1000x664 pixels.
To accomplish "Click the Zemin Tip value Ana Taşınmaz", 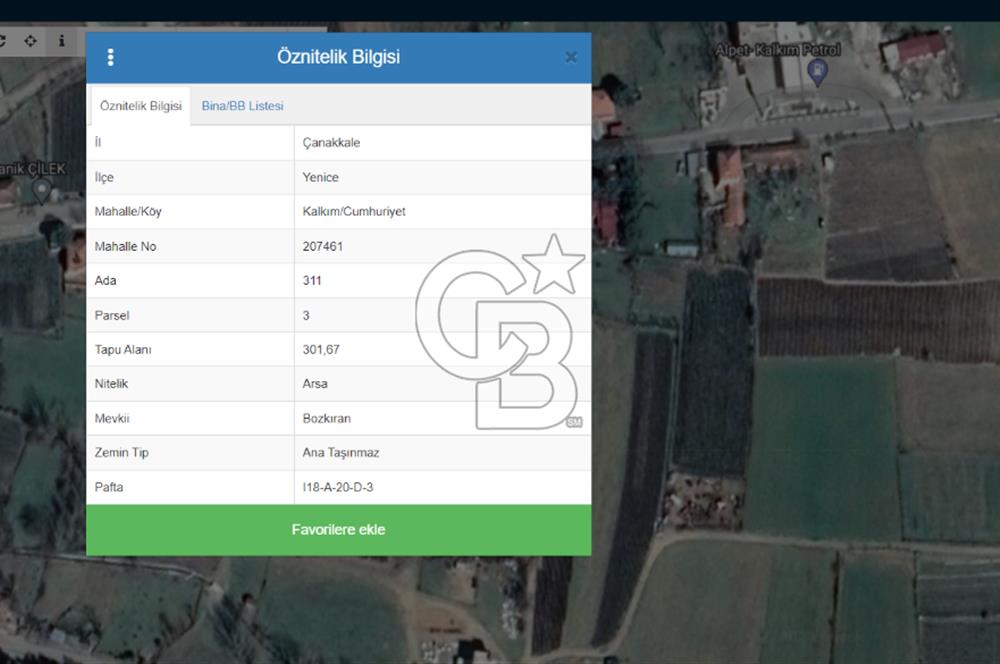I will pyautogui.click(x=340, y=453).
